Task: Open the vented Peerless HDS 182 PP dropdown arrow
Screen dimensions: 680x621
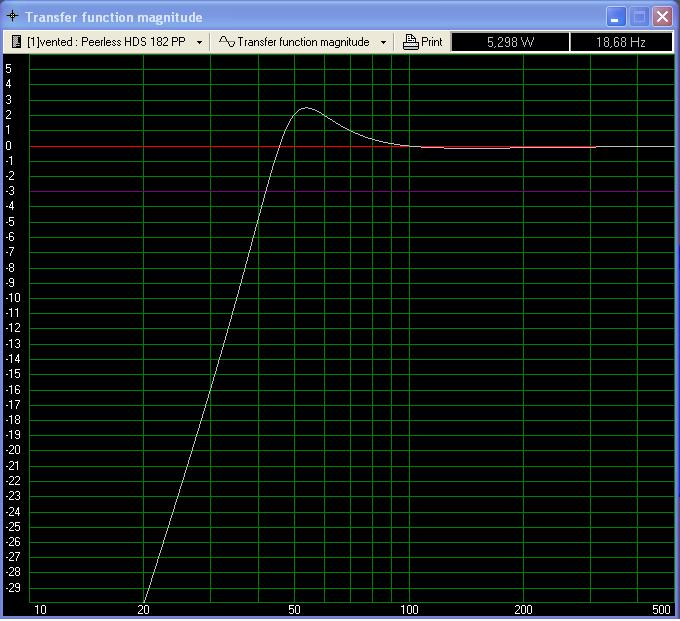Action: click(200, 42)
